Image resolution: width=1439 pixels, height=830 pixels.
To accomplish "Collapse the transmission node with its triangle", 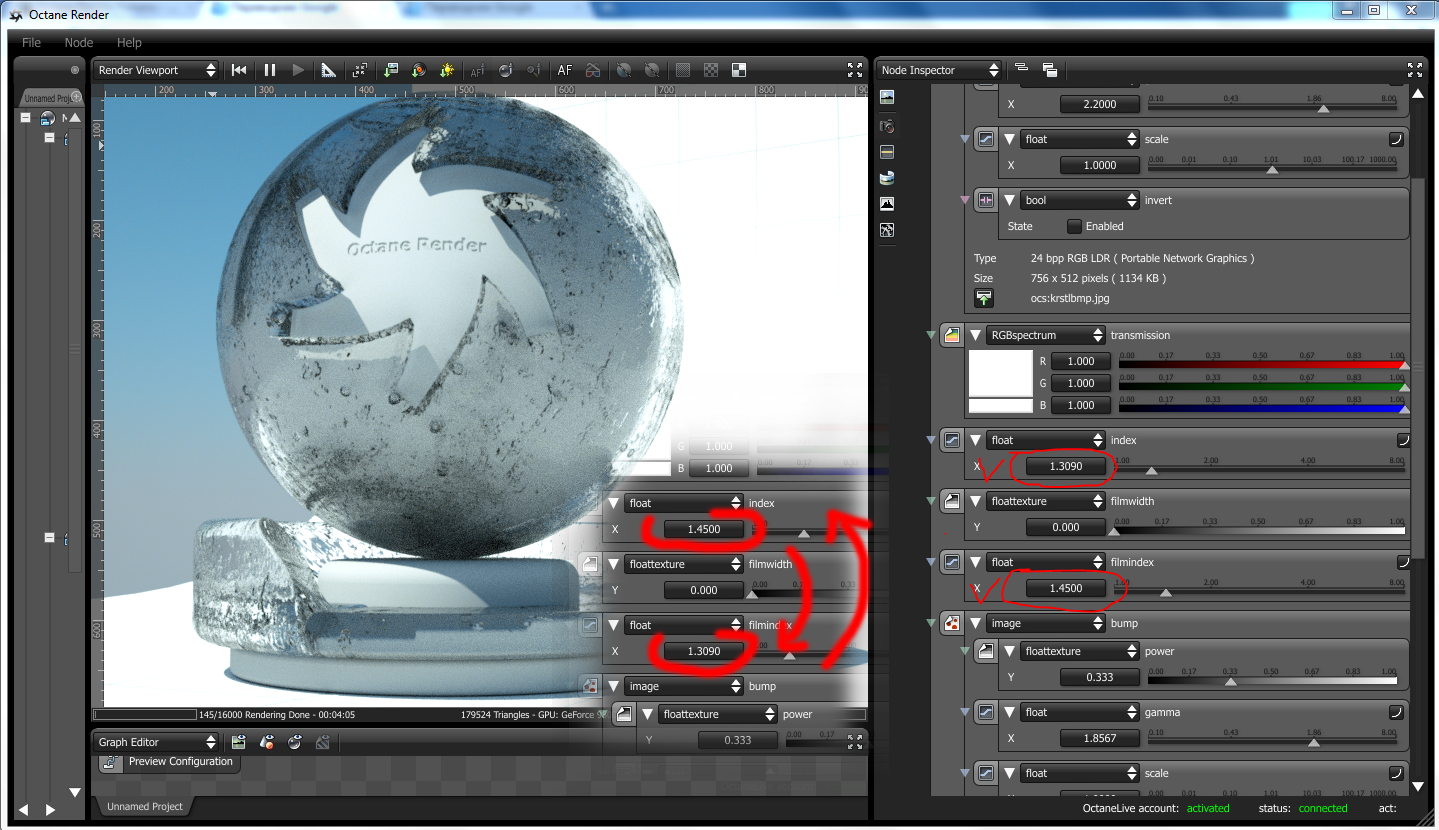I will (975, 335).
